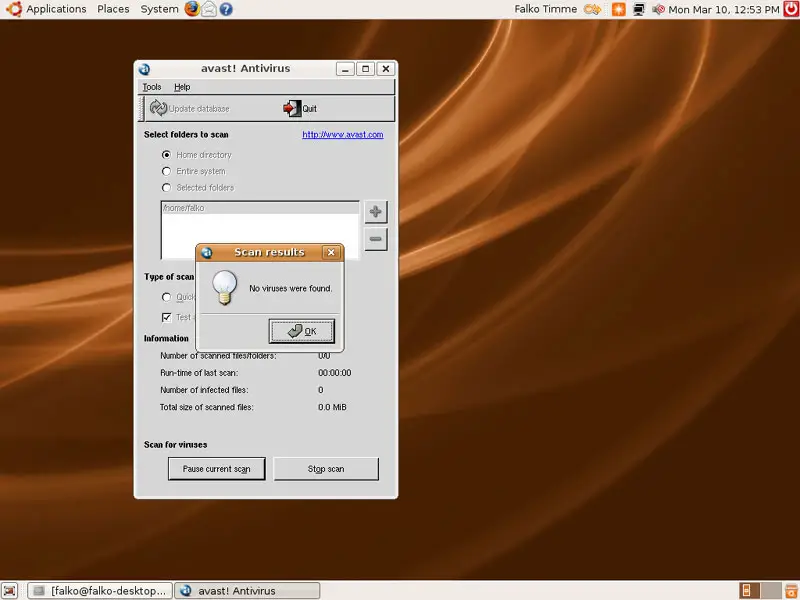The width and height of the screenshot is (800, 600).
Task: Toggle the Test archives checkbox
Action: (166, 317)
